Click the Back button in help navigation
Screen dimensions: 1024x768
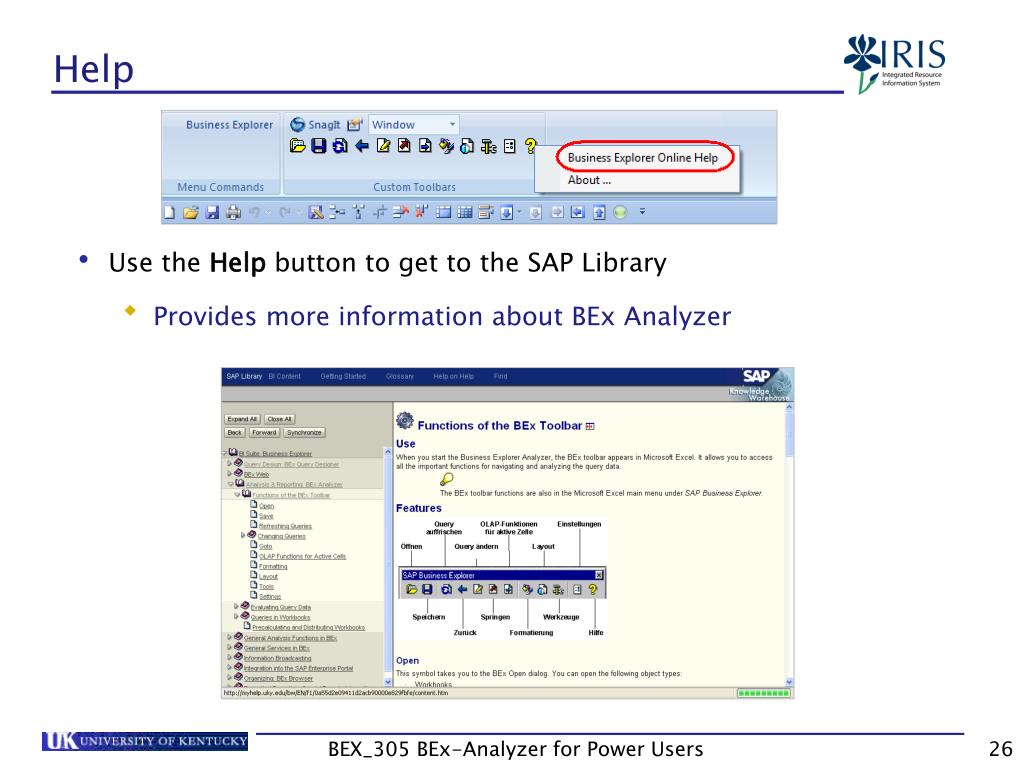(x=234, y=432)
